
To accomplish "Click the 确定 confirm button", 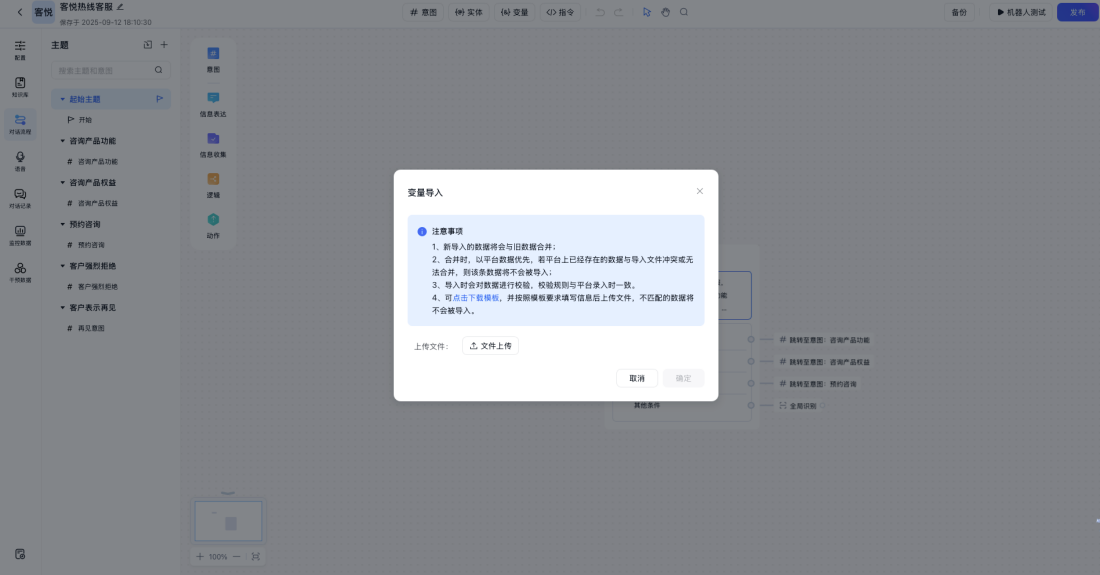I will (x=683, y=378).
